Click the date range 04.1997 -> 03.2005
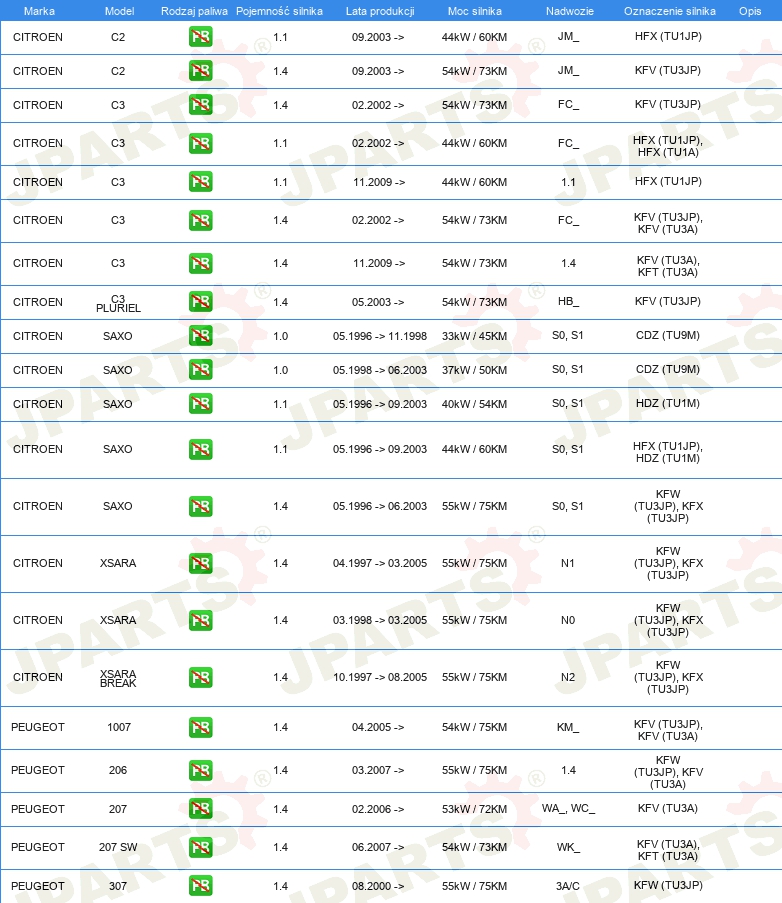The image size is (782, 903). [x=379, y=563]
